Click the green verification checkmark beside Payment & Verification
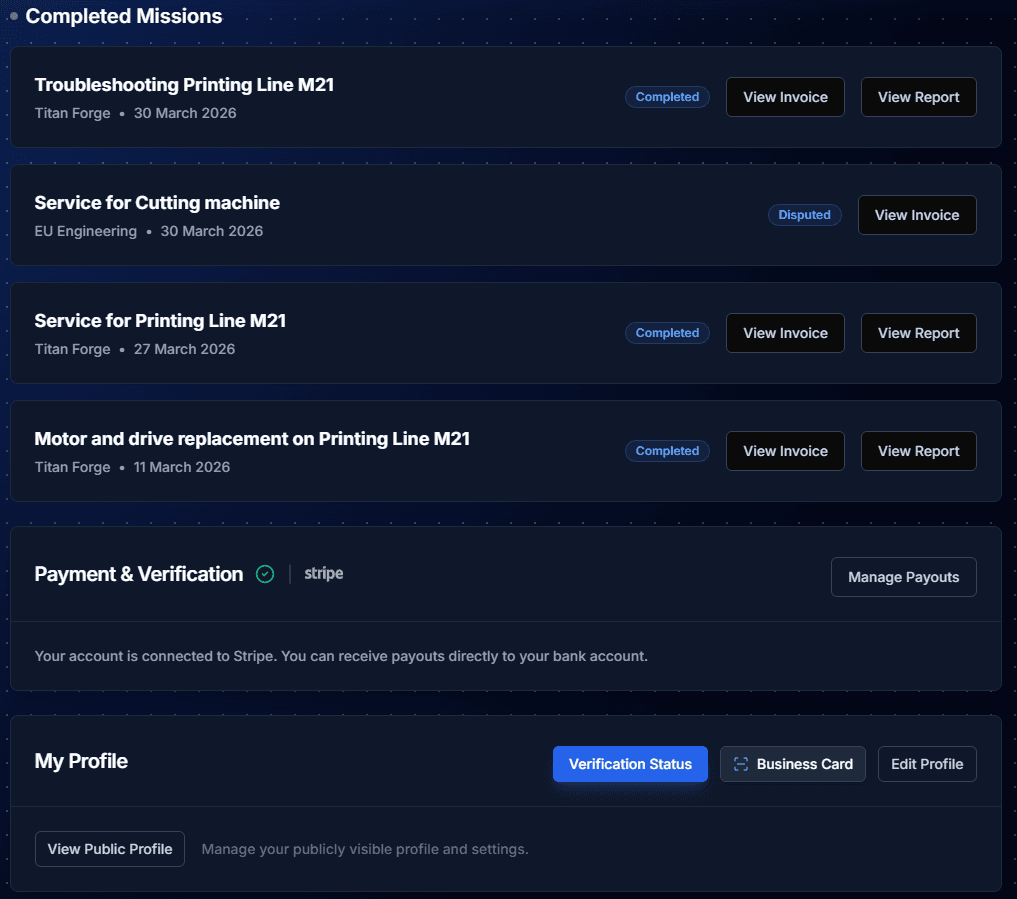Screen dimensions: 1017x899 pos(264,574)
